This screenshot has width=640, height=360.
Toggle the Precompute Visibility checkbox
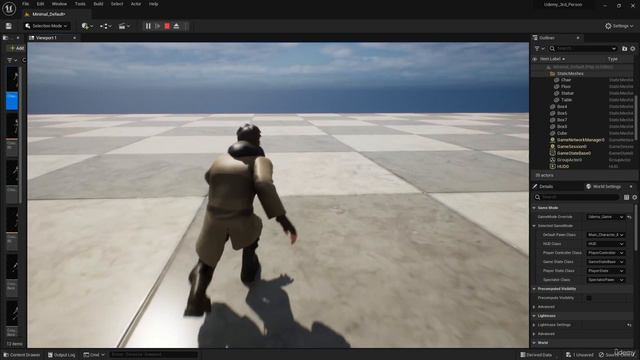click(589, 298)
